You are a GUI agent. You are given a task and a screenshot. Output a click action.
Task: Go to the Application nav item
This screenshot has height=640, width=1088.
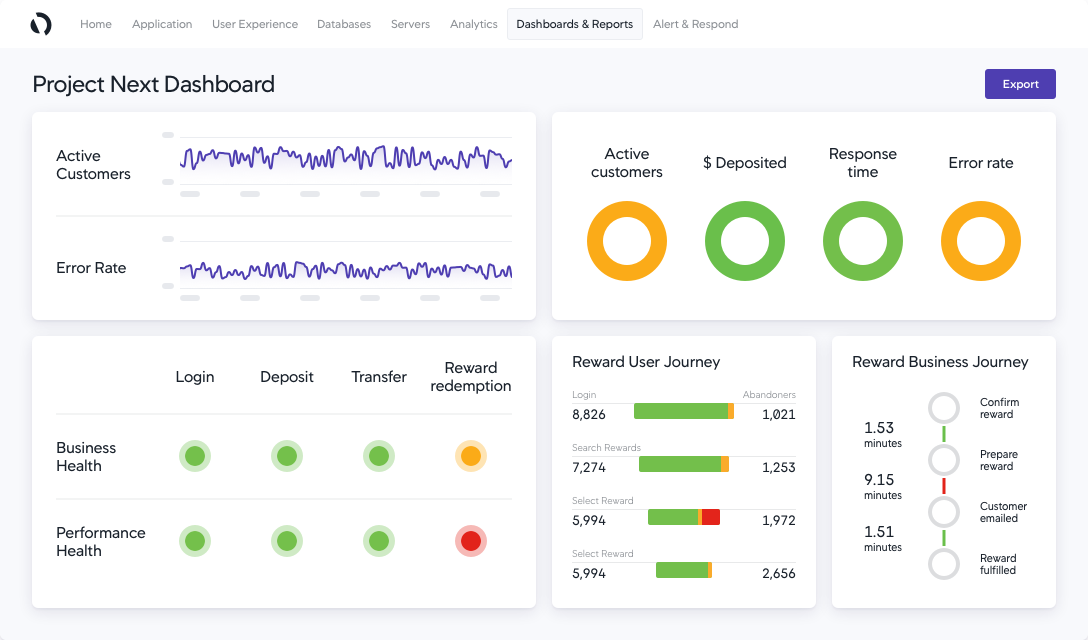(x=162, y=24)
